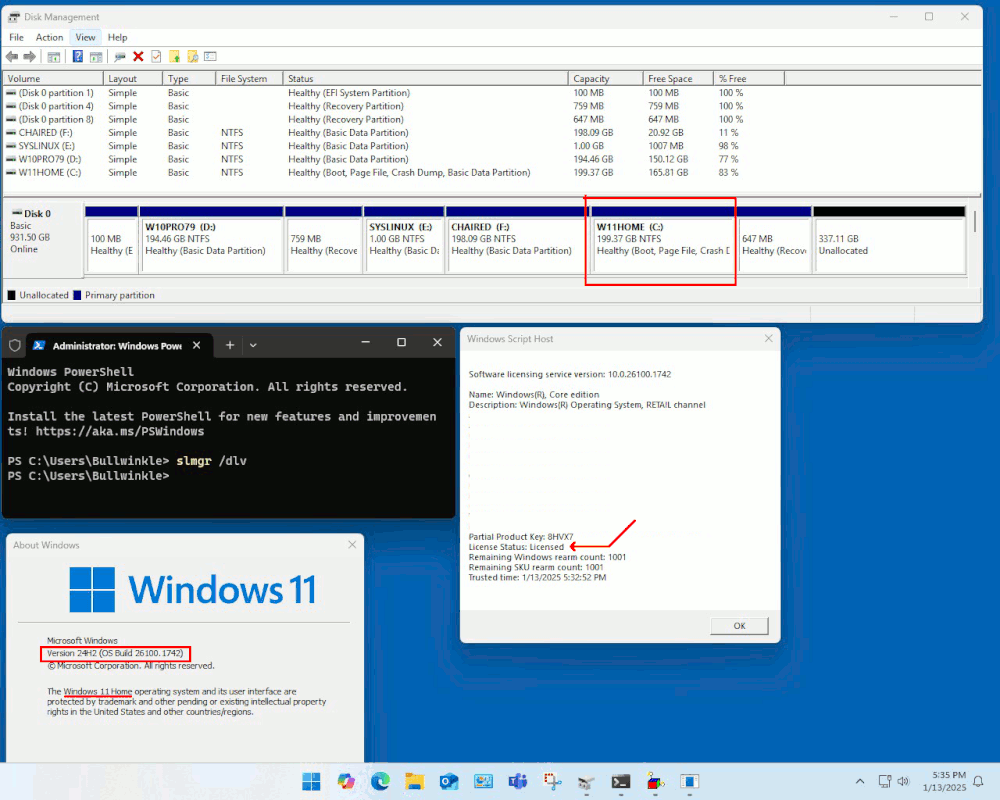Screen dimensions: 1000x800
Task: Click the volume speaker tray icon
Action: (903, 781)
